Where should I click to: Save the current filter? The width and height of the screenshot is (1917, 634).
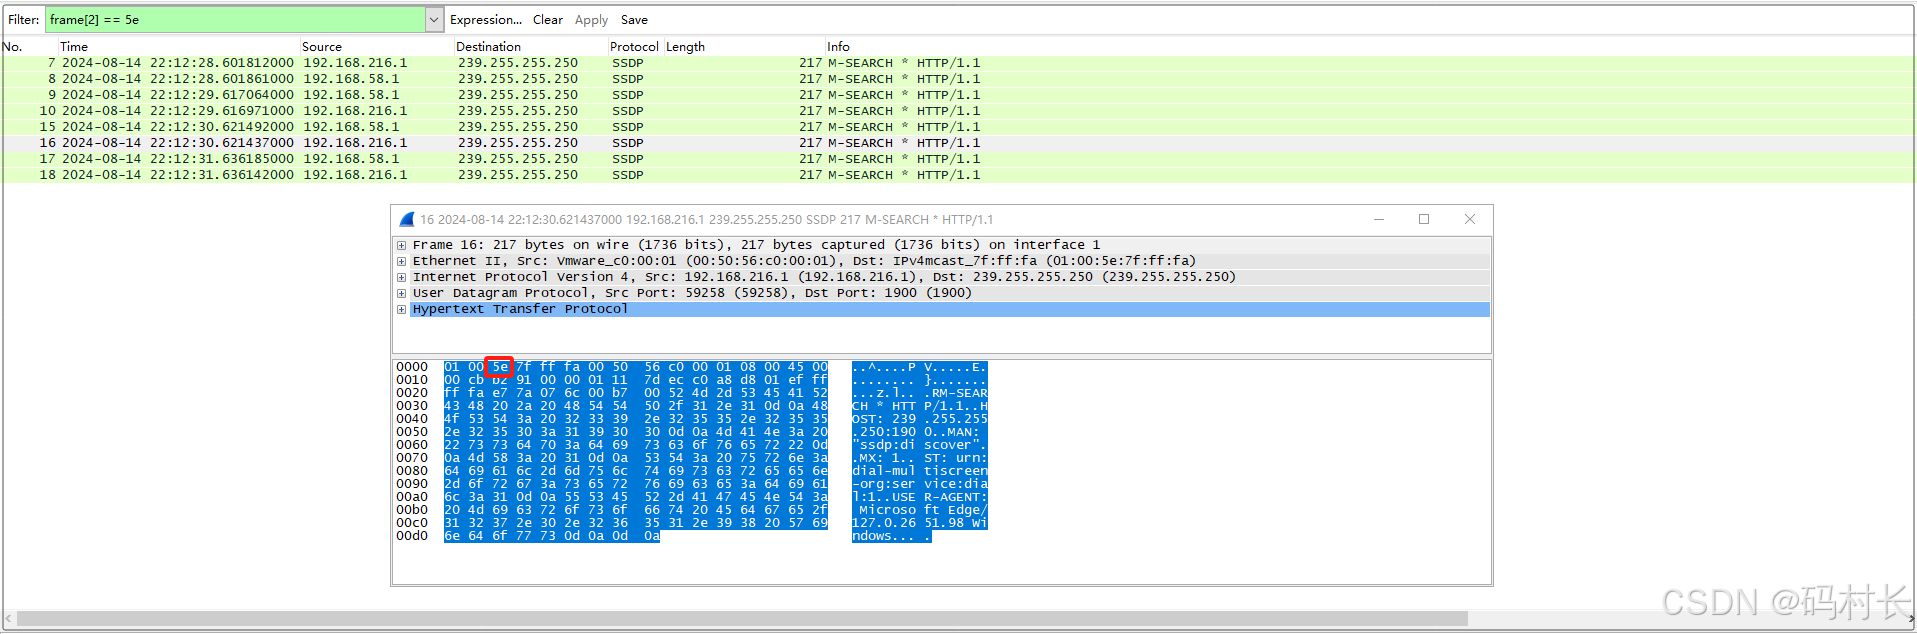(x=634, y=19)
